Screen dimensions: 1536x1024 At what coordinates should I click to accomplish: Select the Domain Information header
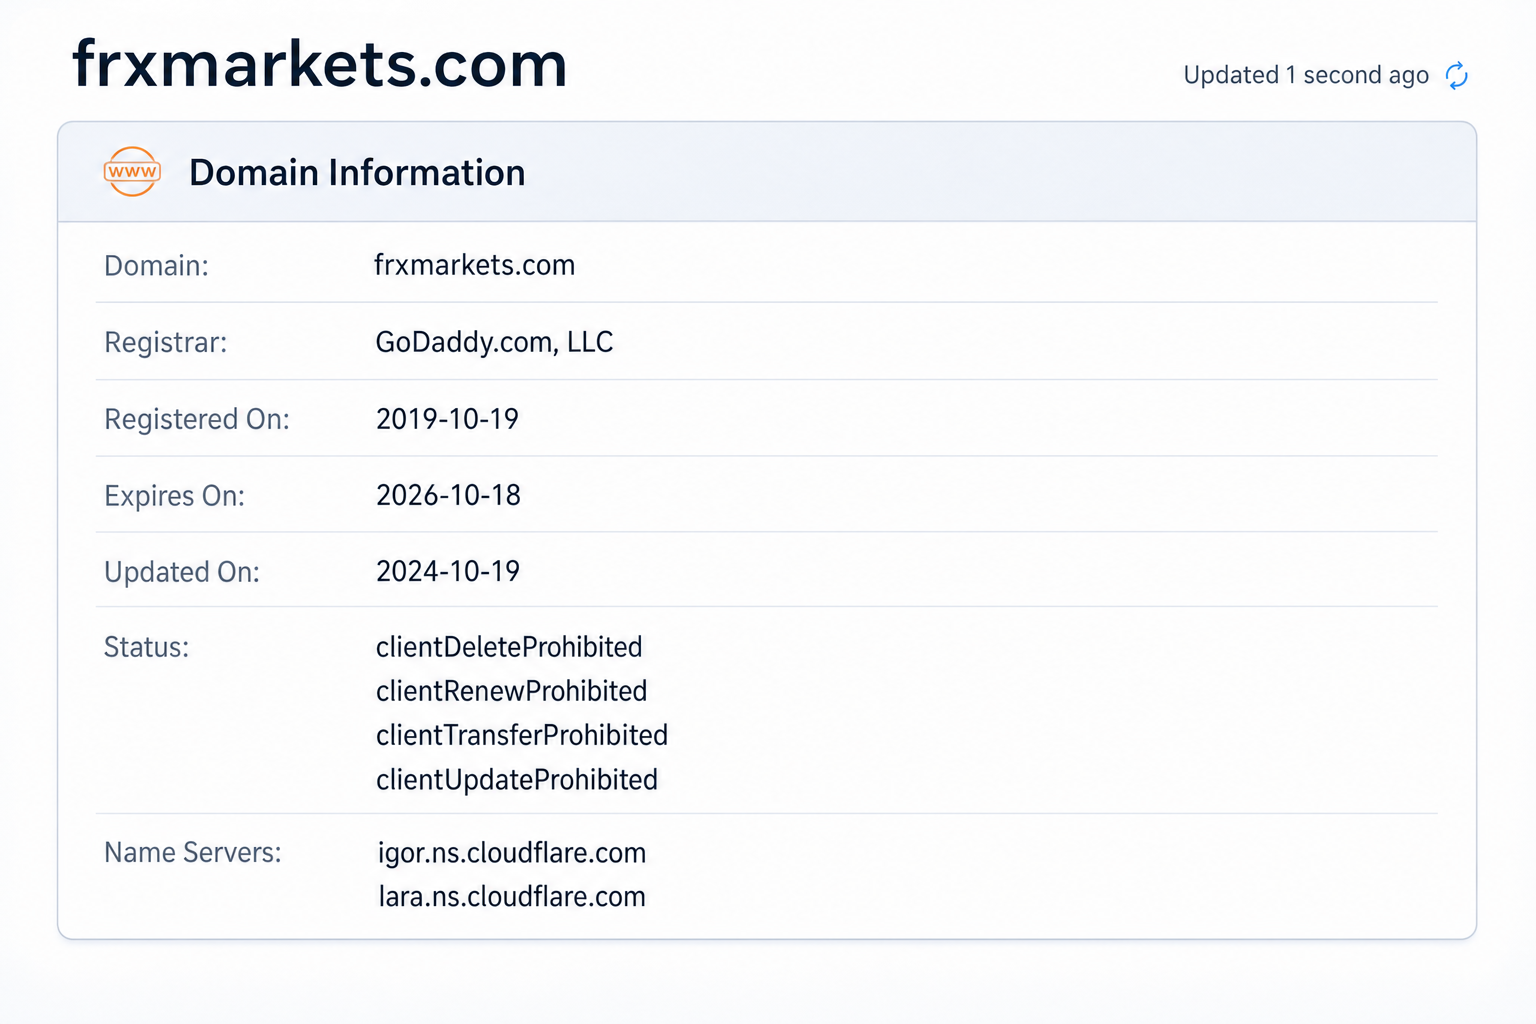point(357,173)
